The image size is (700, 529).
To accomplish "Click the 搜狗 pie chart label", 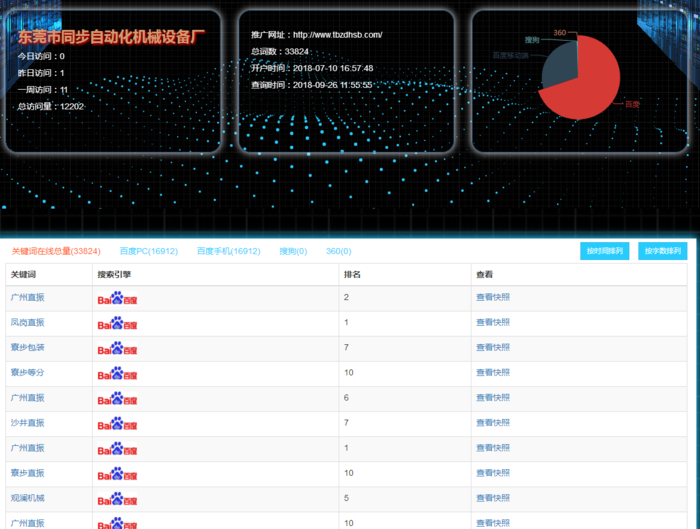I will (532, 40).
